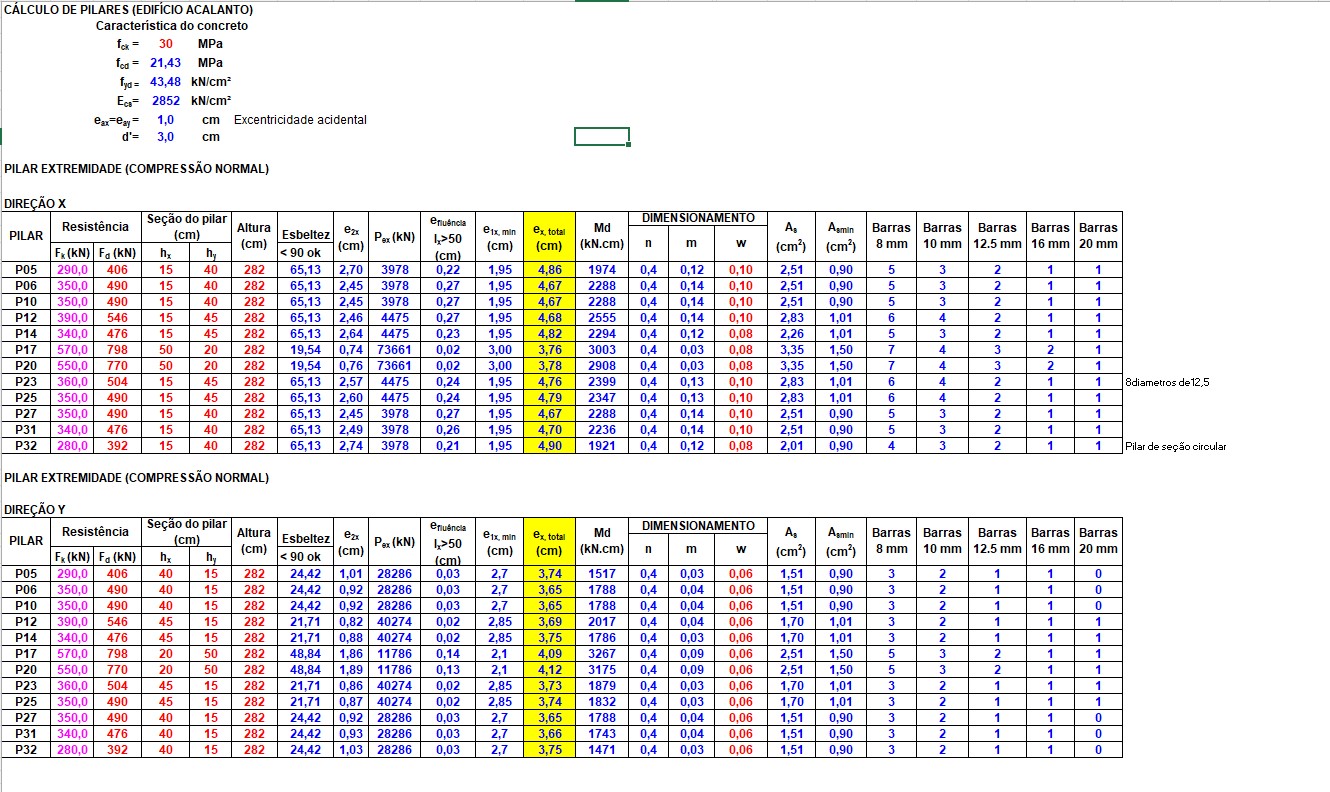Select the fcd value cell showing 21,43
Image resolution: width=1330 pixels, height=792 pixels.
pos(166,62)
